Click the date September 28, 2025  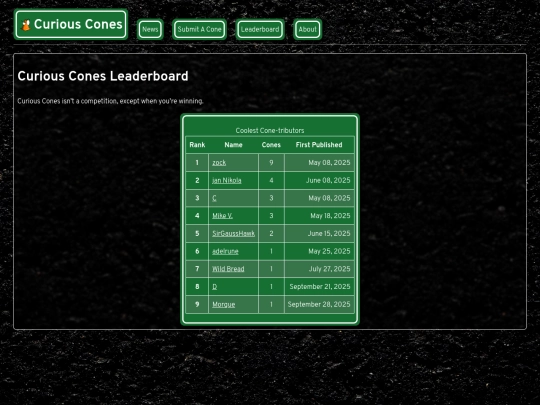pyautogui.click(x=319, y=304)
